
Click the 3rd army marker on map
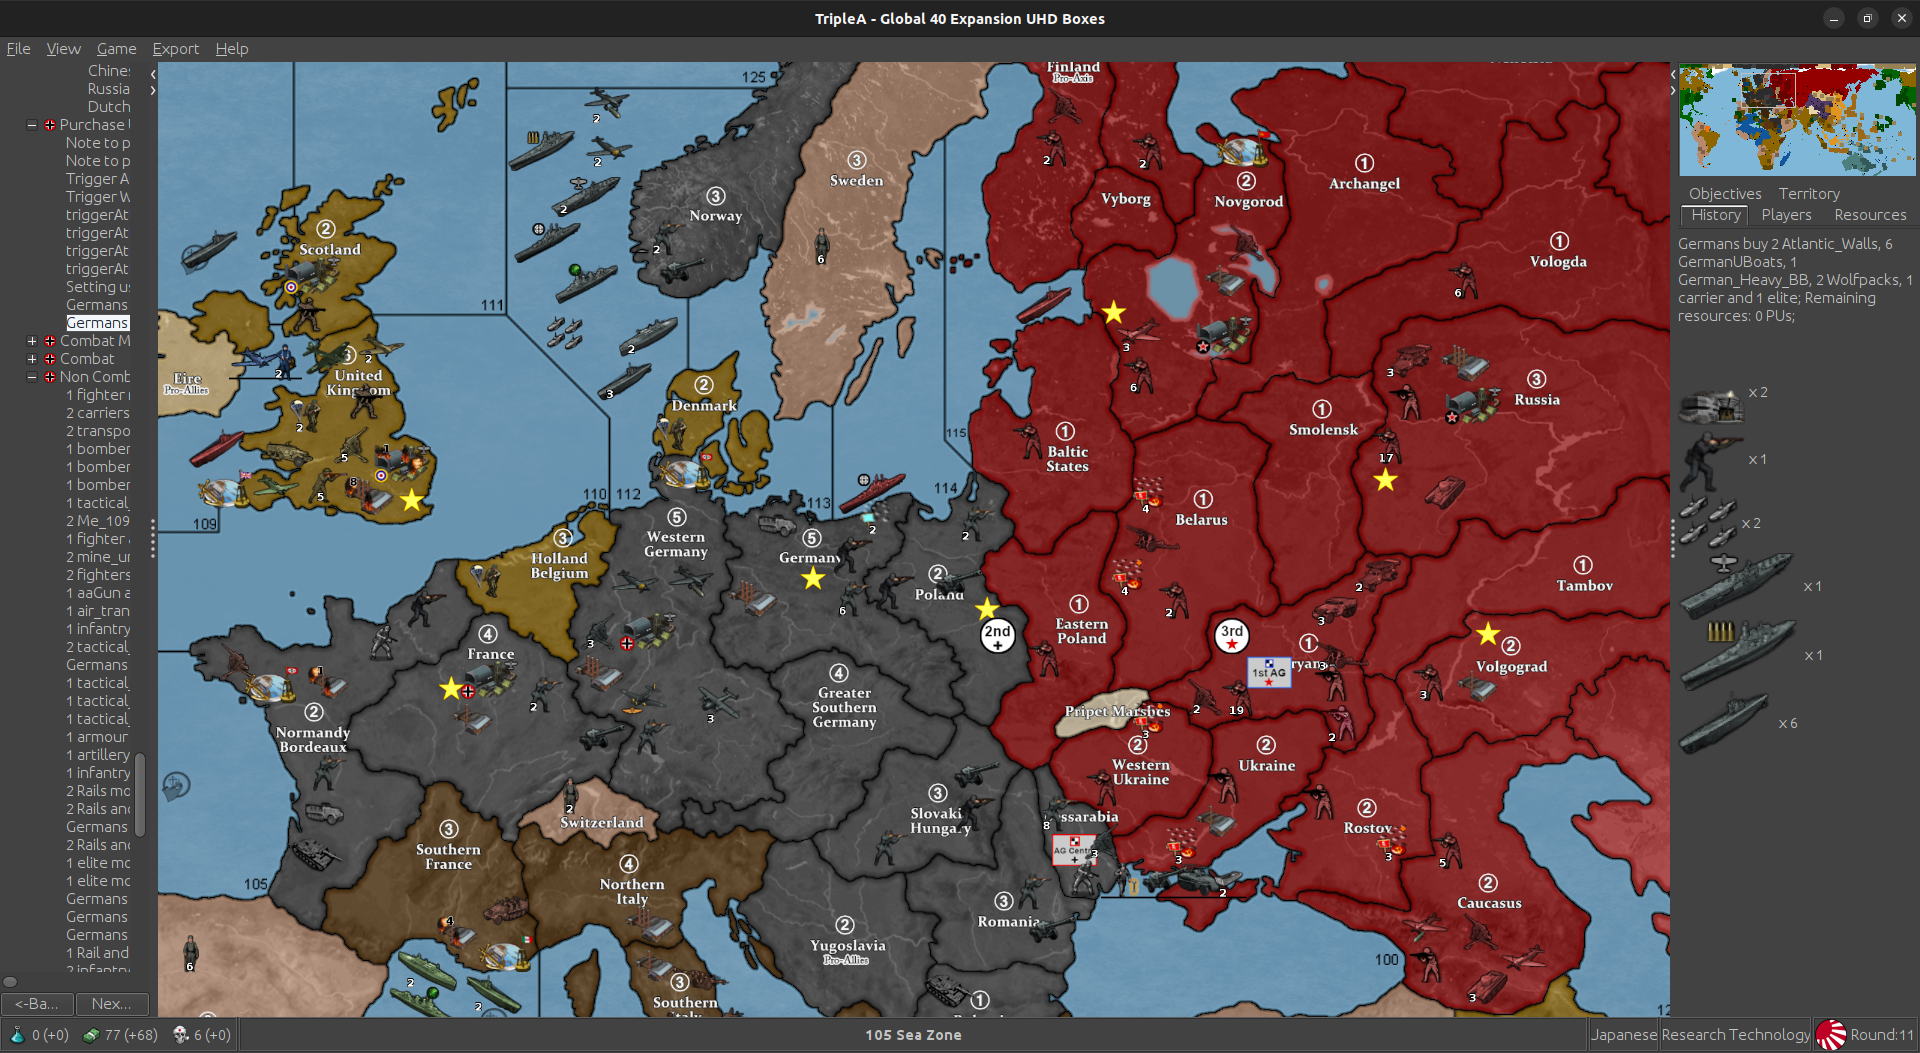1232,635
